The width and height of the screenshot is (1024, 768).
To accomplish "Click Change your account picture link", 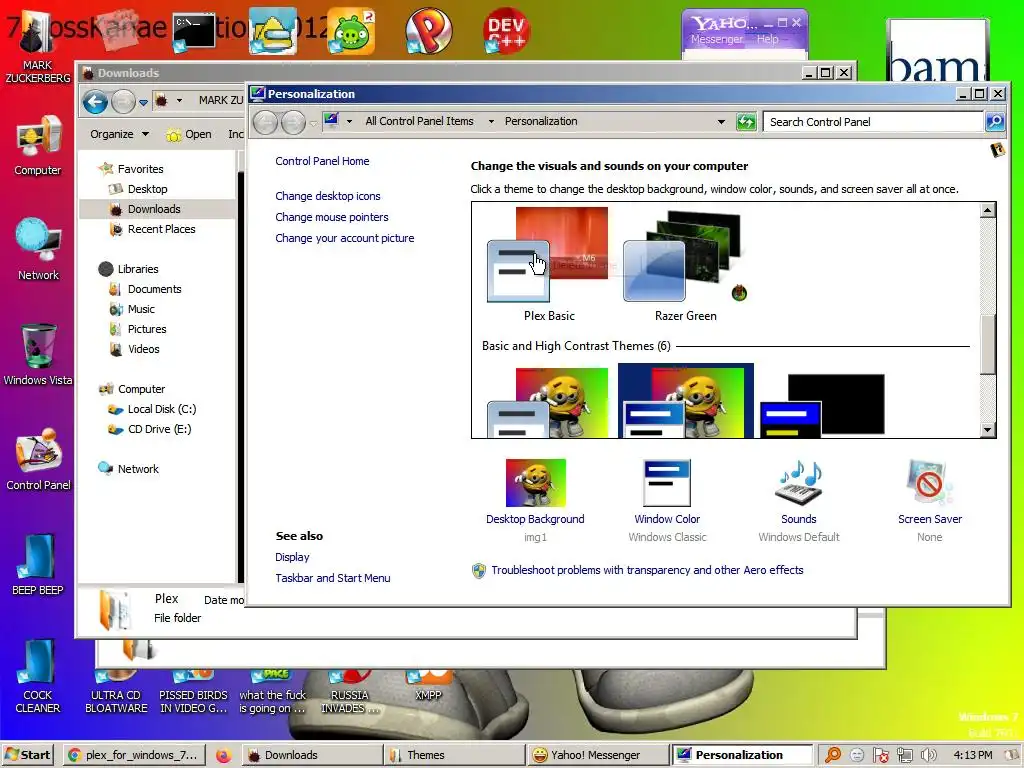I will tap(345, 238).
